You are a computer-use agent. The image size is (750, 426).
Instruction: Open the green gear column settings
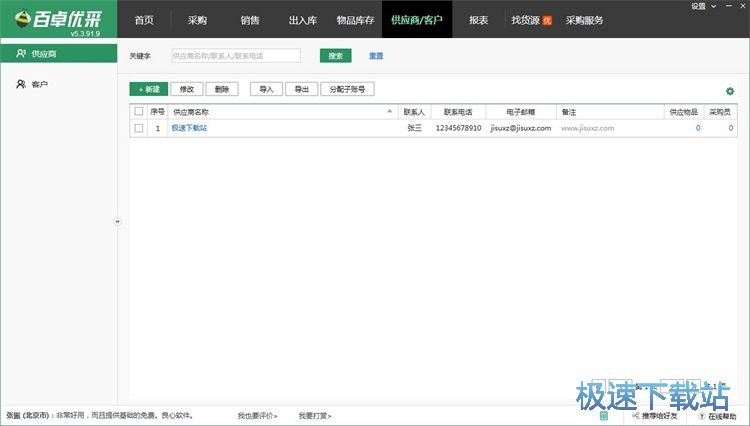pyautogui.click(x=729, y=91)
